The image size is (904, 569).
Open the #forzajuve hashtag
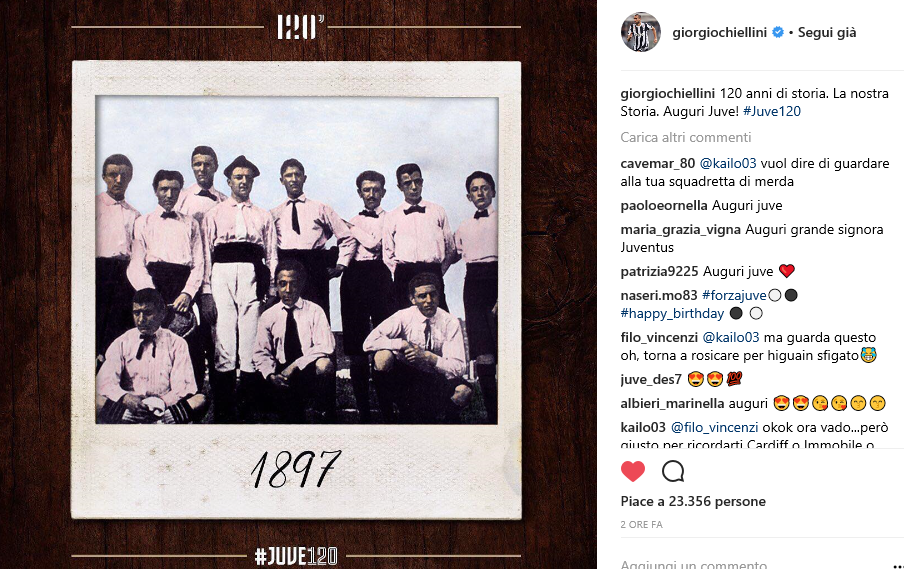734,295
